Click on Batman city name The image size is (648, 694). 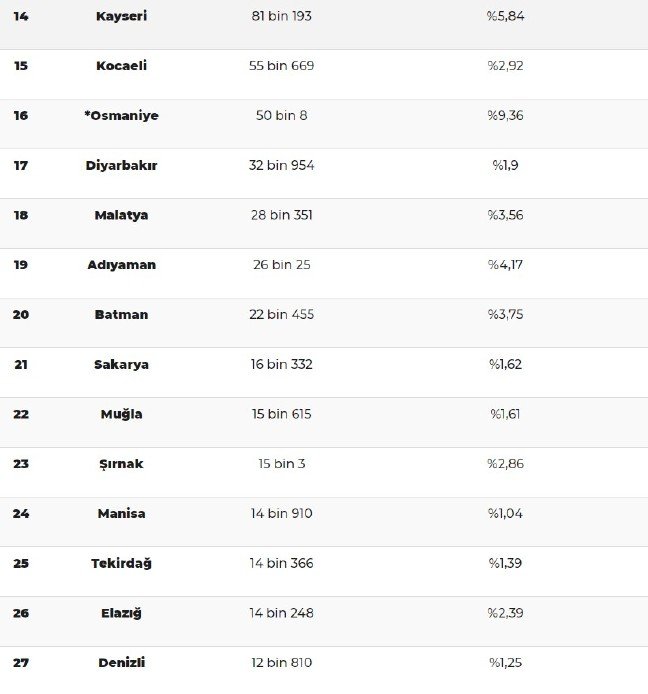coord(121,314)
